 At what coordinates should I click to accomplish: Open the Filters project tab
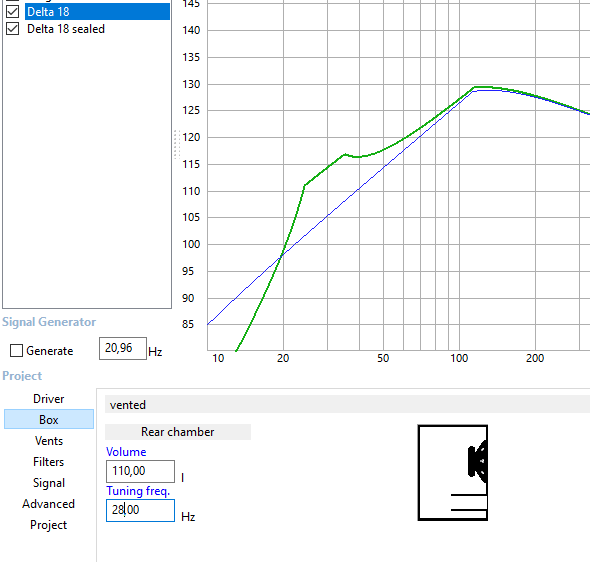pyautogui.click(x=49, y=462)
